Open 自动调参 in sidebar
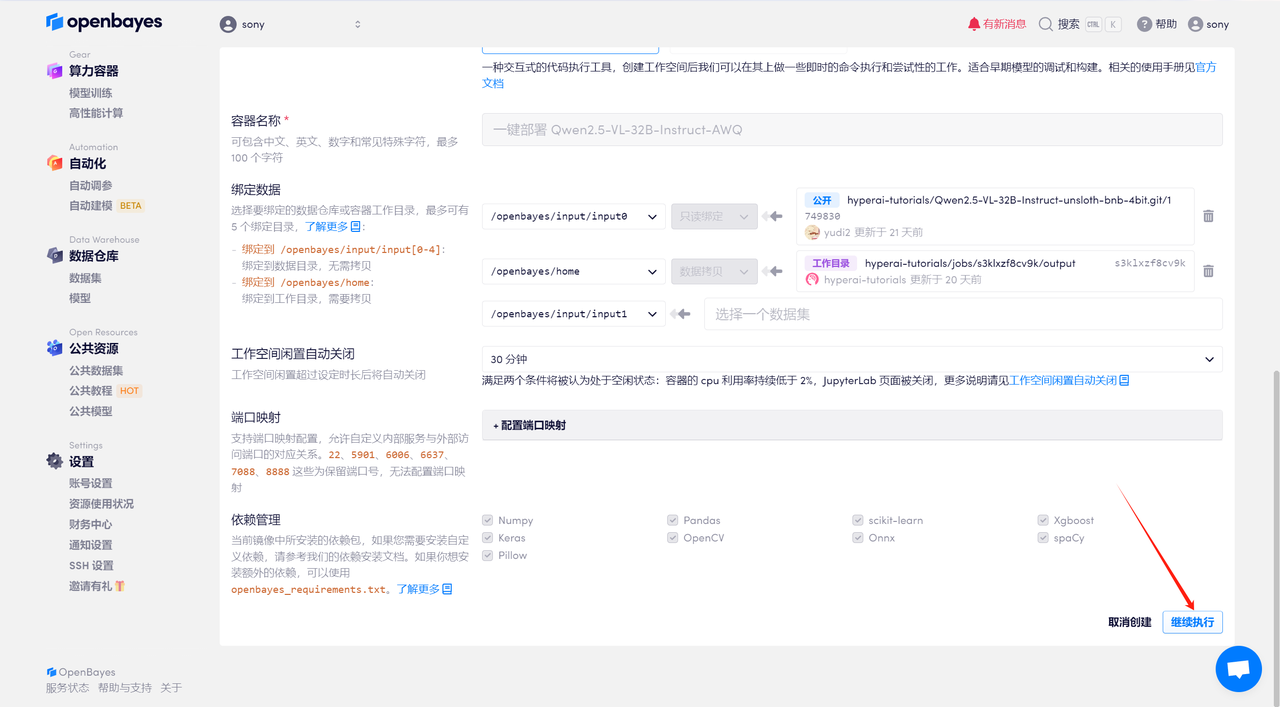Viewport: 1280px width, 707px height. coord(91,185)
